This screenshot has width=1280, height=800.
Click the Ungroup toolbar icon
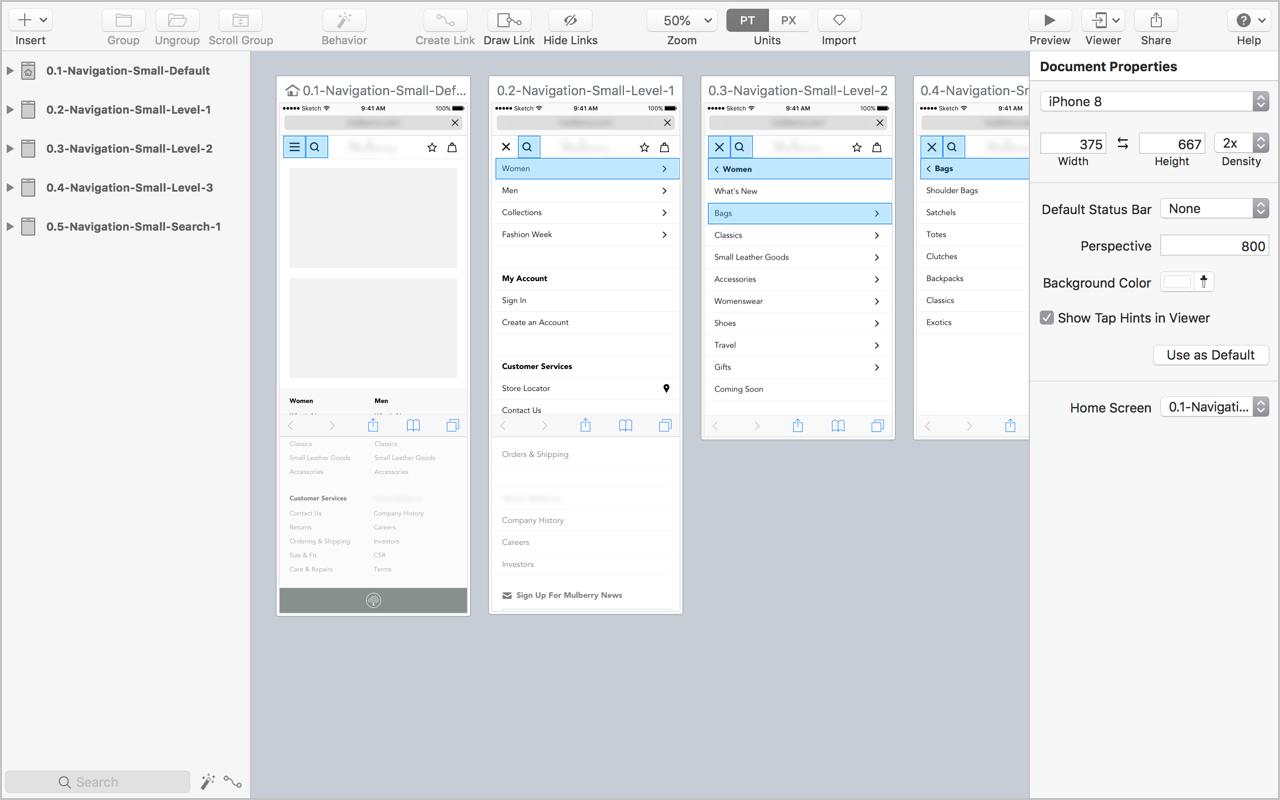click(x=177, y=20)
